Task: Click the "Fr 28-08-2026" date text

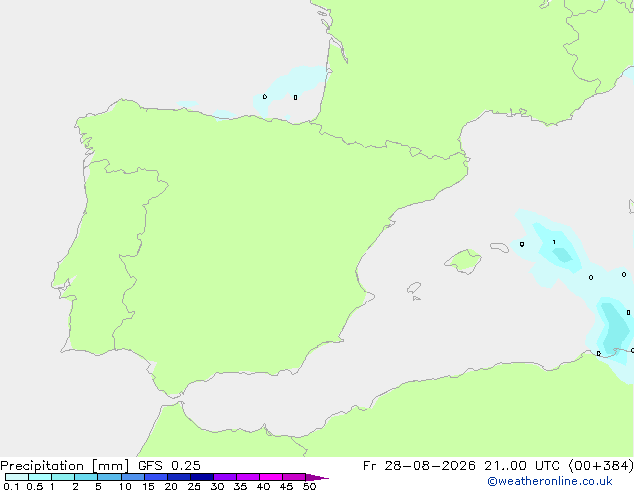Action: [419, 466]
